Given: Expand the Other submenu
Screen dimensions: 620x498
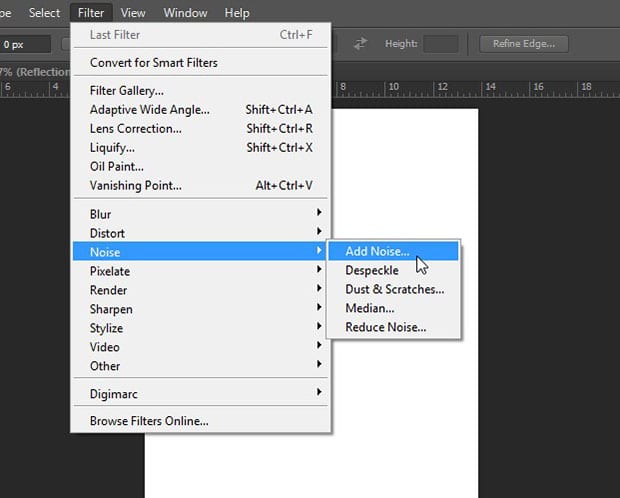Looking at the screenshot, I should coord(200,366).
